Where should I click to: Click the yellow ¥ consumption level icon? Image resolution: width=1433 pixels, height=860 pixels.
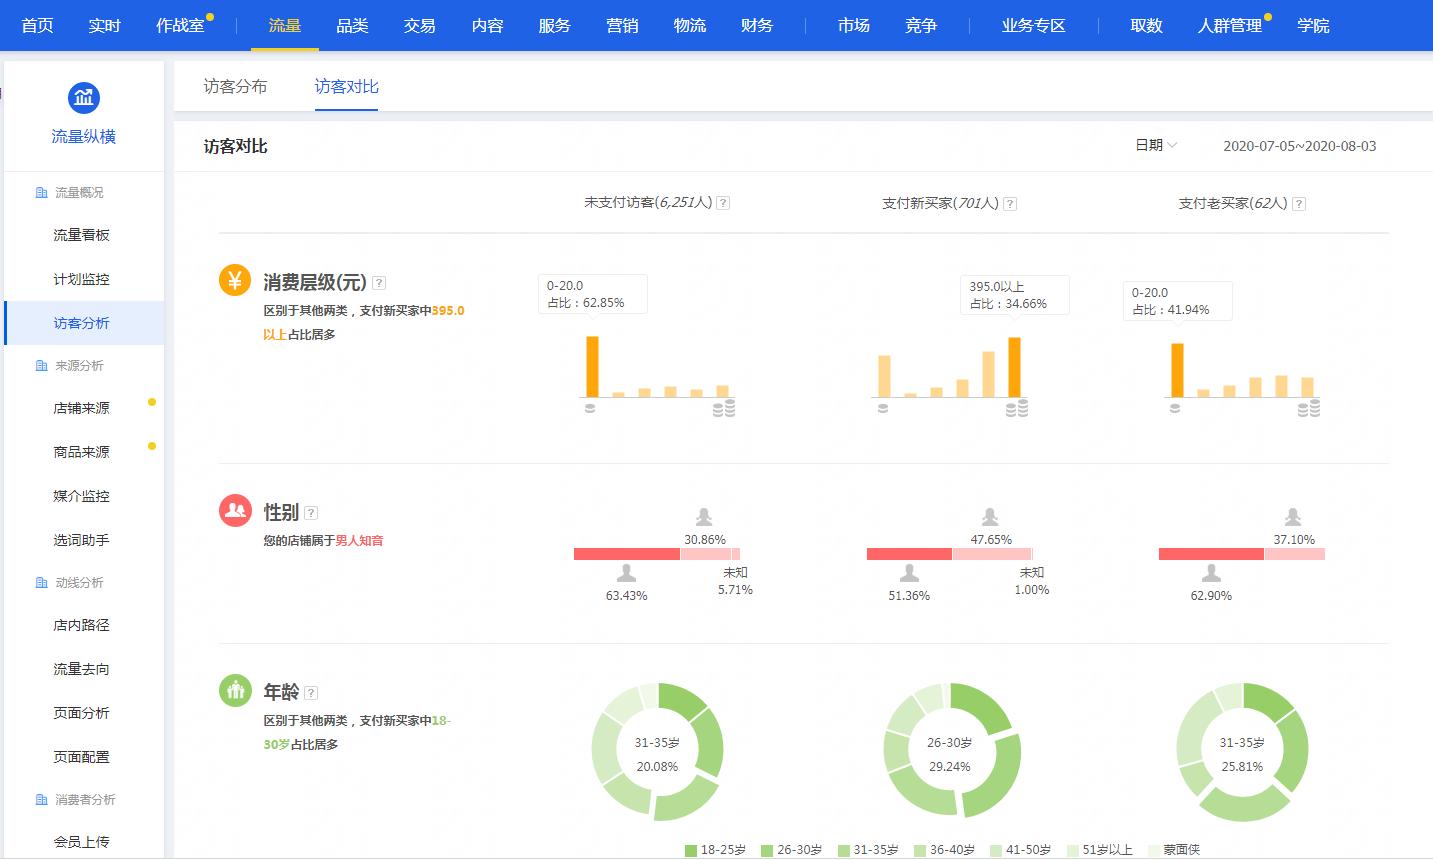234,280
